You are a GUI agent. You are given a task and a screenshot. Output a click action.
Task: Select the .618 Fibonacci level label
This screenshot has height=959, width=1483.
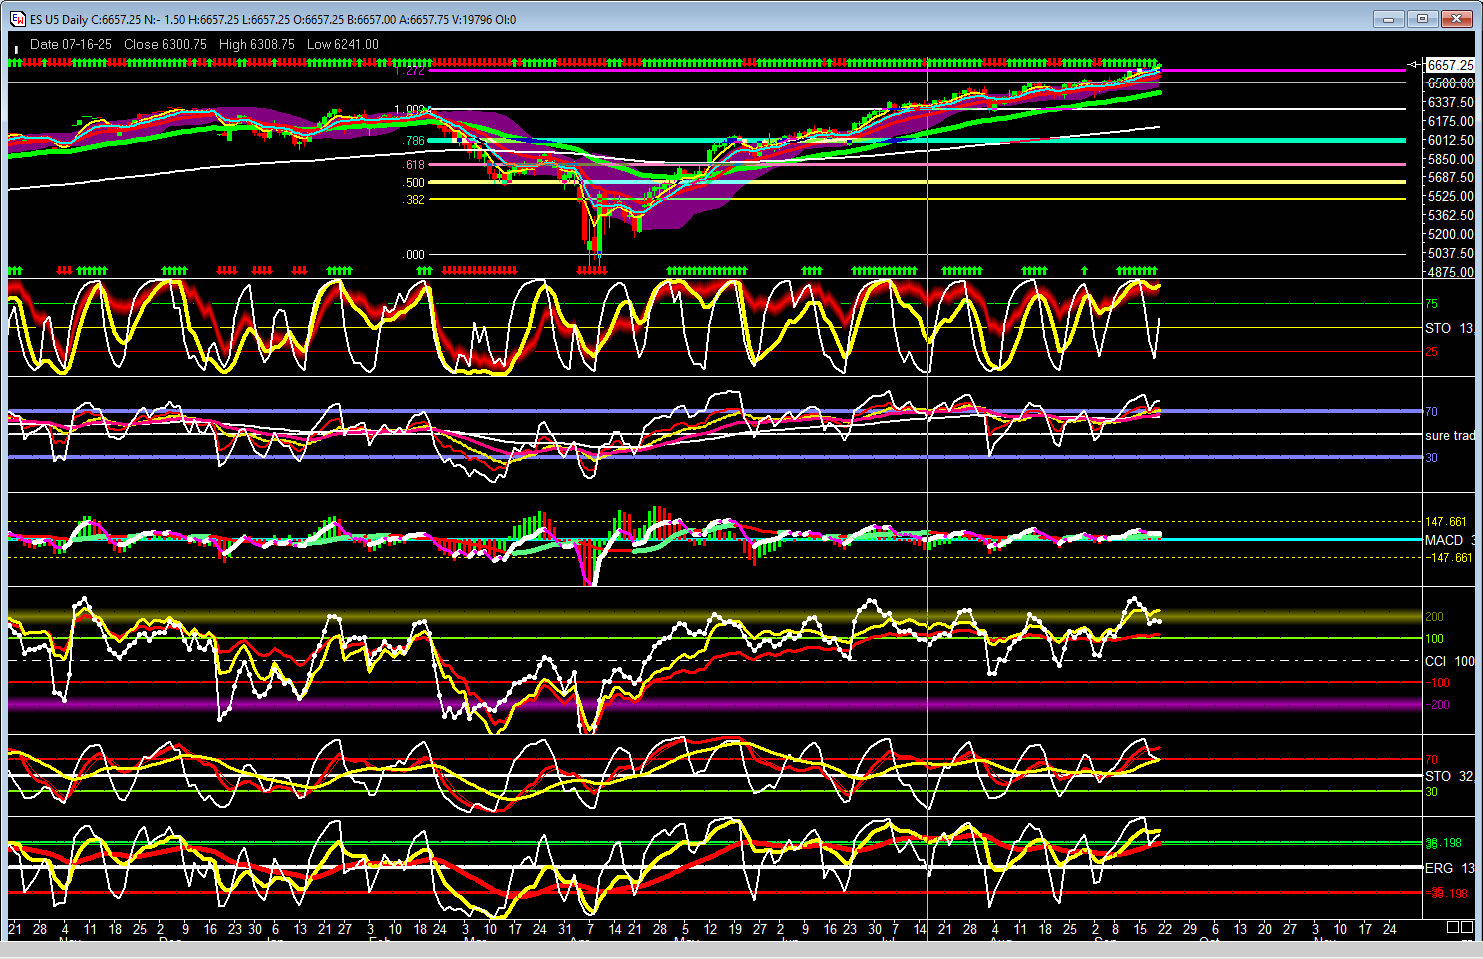pyautogui.click(x=415, y=165)
